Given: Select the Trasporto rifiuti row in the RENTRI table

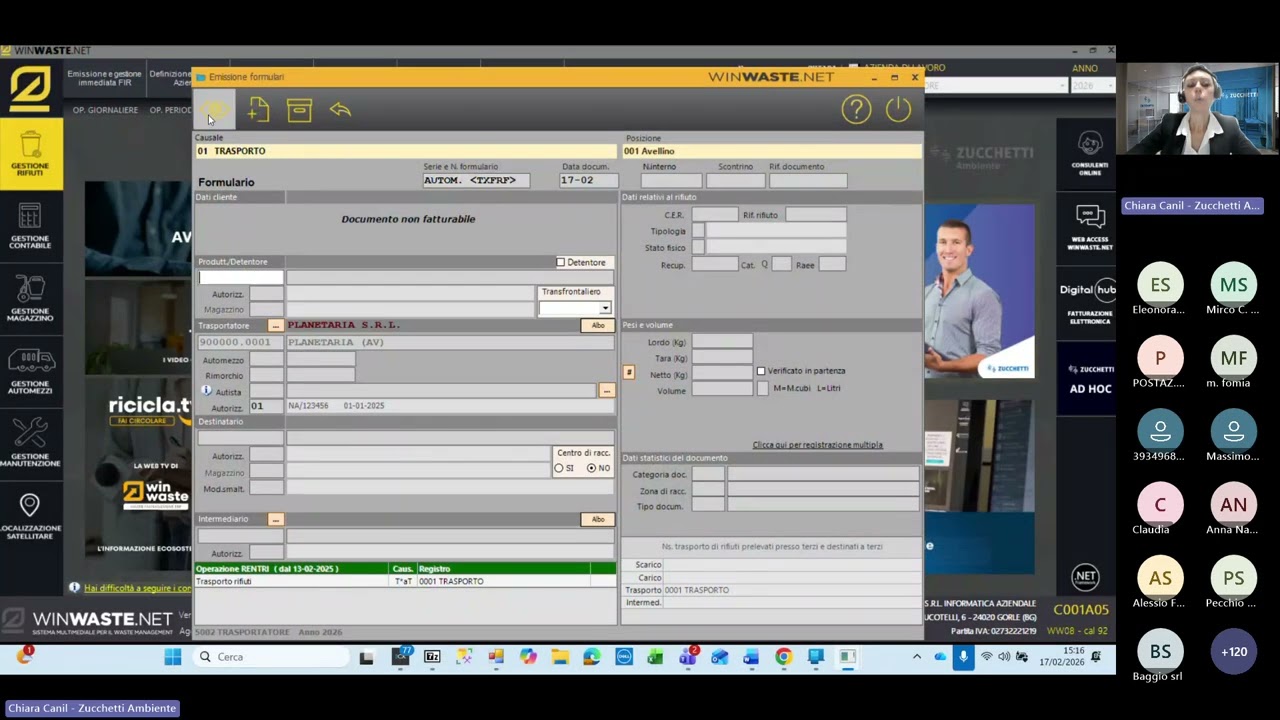Looking at the screenshot, I should click(405, 581).
